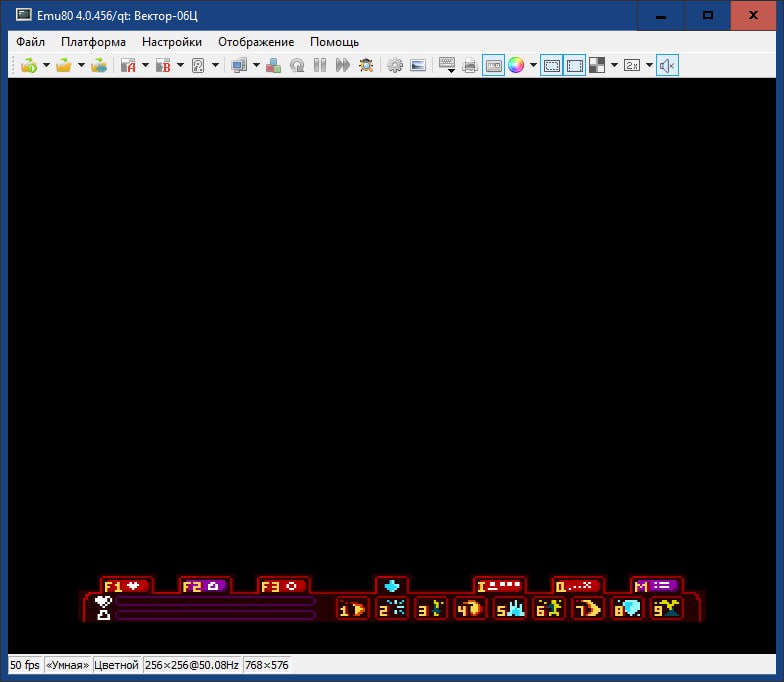Expand the platform monitor dropdown arrow
Screen dimensions: 784x682
point(256,66)
